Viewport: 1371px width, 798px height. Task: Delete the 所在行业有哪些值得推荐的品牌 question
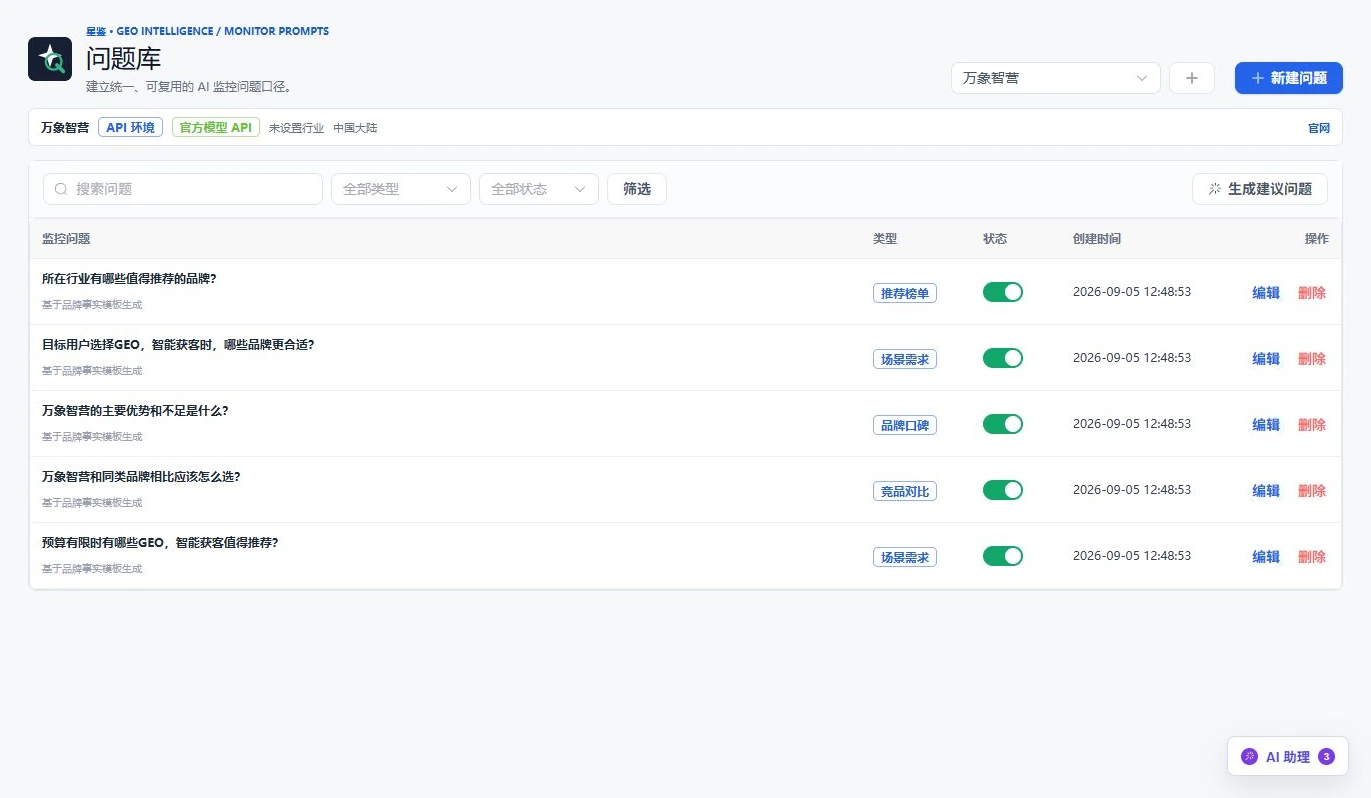tap(1312, 293)
